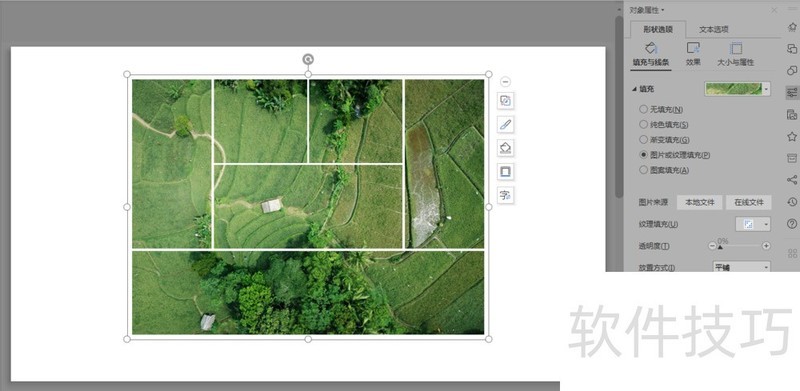Viewport: 800px width, 391px height.
Task: Select the shape fill bucket floating icon
Action: [x=505, y=148]
